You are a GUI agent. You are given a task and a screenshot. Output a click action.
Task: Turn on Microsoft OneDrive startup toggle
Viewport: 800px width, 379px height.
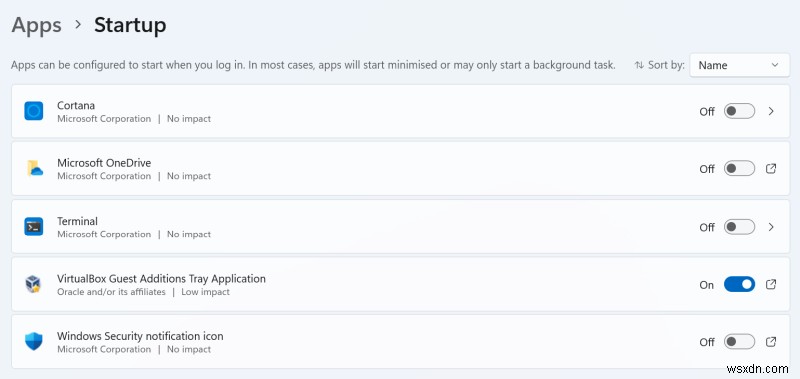[x=739, y=168]
